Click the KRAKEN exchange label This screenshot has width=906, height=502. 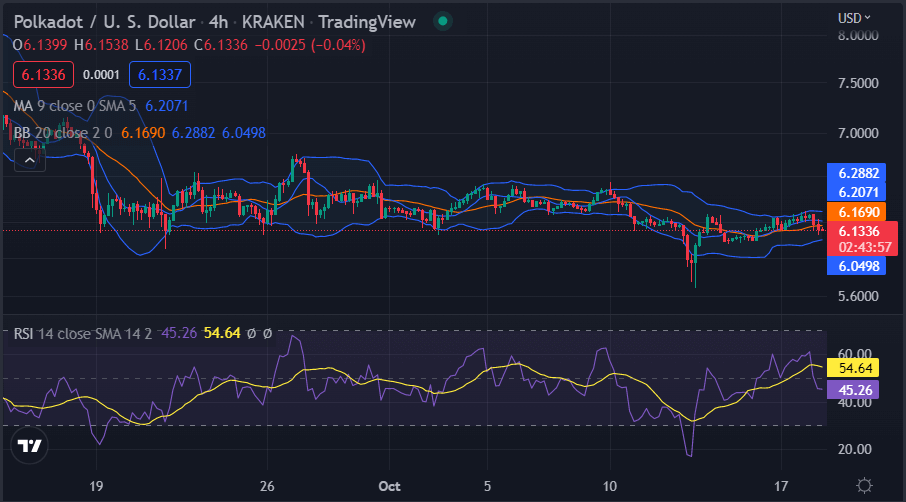coord(273,22)
